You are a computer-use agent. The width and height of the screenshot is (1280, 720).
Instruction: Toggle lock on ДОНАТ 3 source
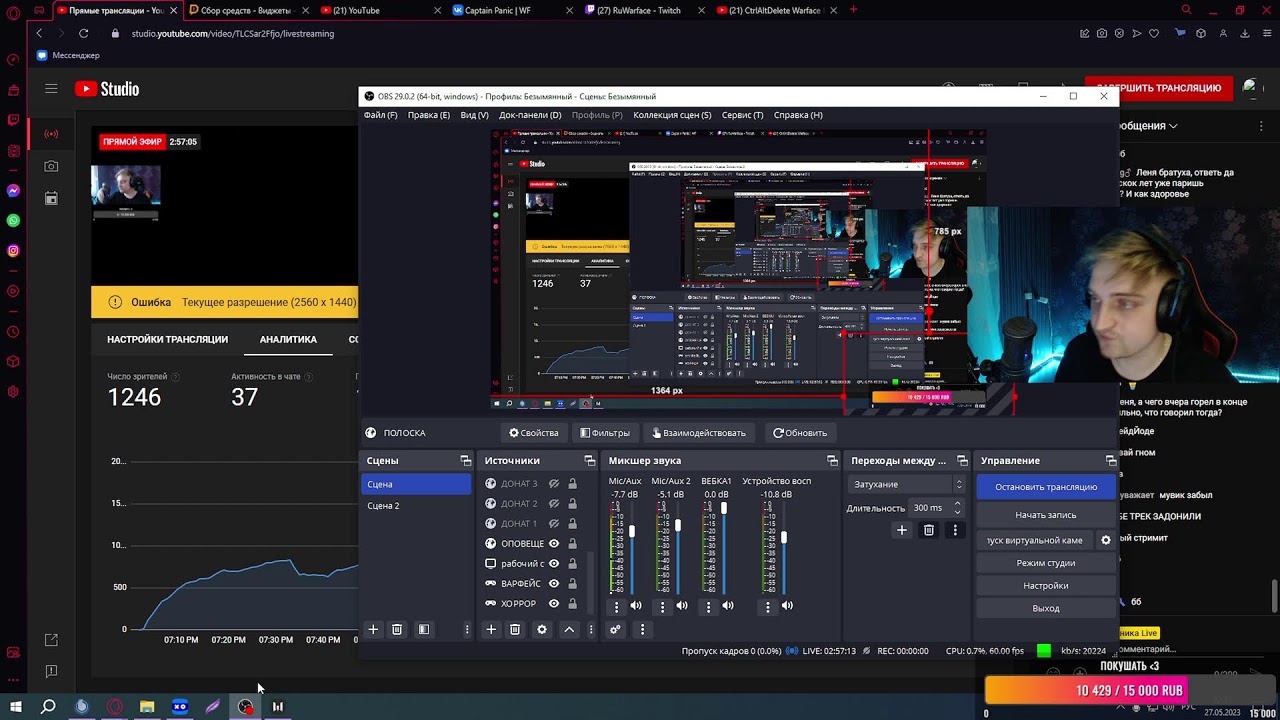tap(572, 484)
